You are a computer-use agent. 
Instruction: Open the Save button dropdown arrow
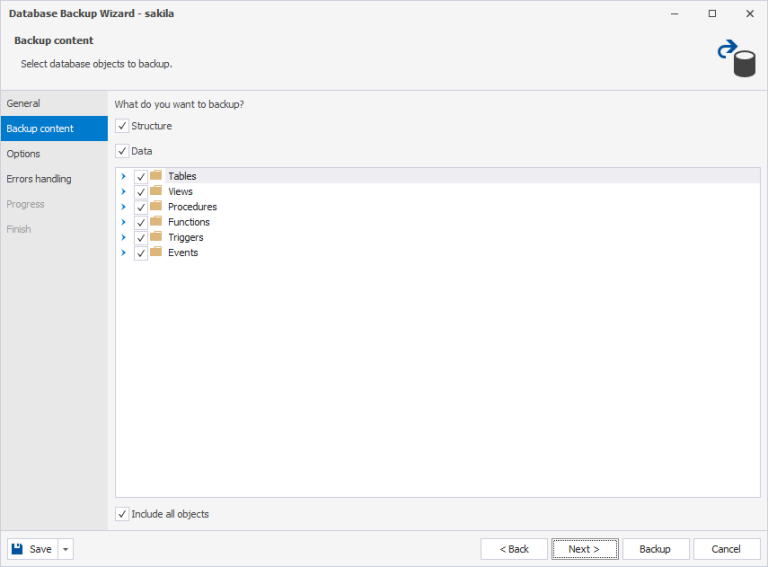[x=66, y=549]
